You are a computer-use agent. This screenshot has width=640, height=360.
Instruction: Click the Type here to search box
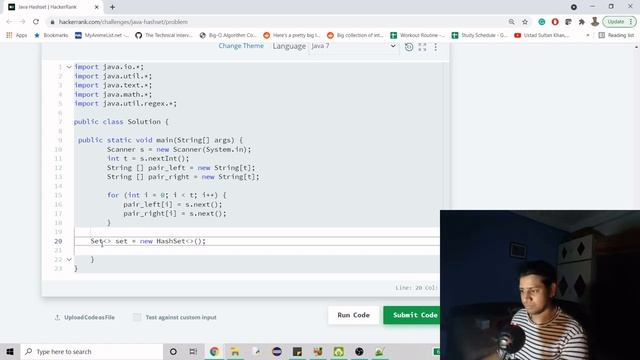[92, 351]
